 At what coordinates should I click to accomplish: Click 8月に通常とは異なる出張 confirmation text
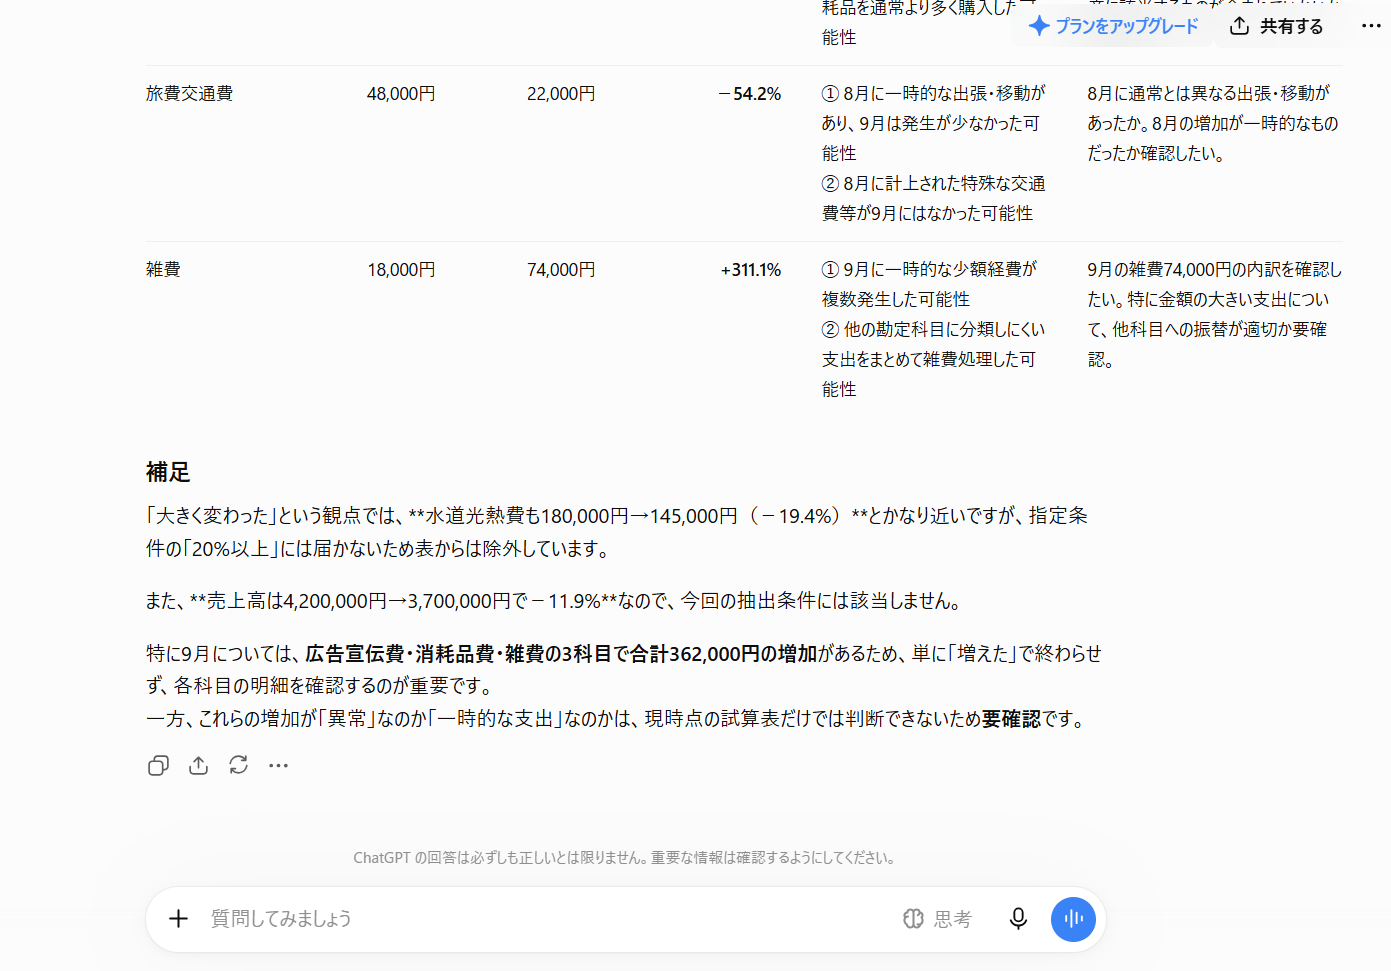1212,123
